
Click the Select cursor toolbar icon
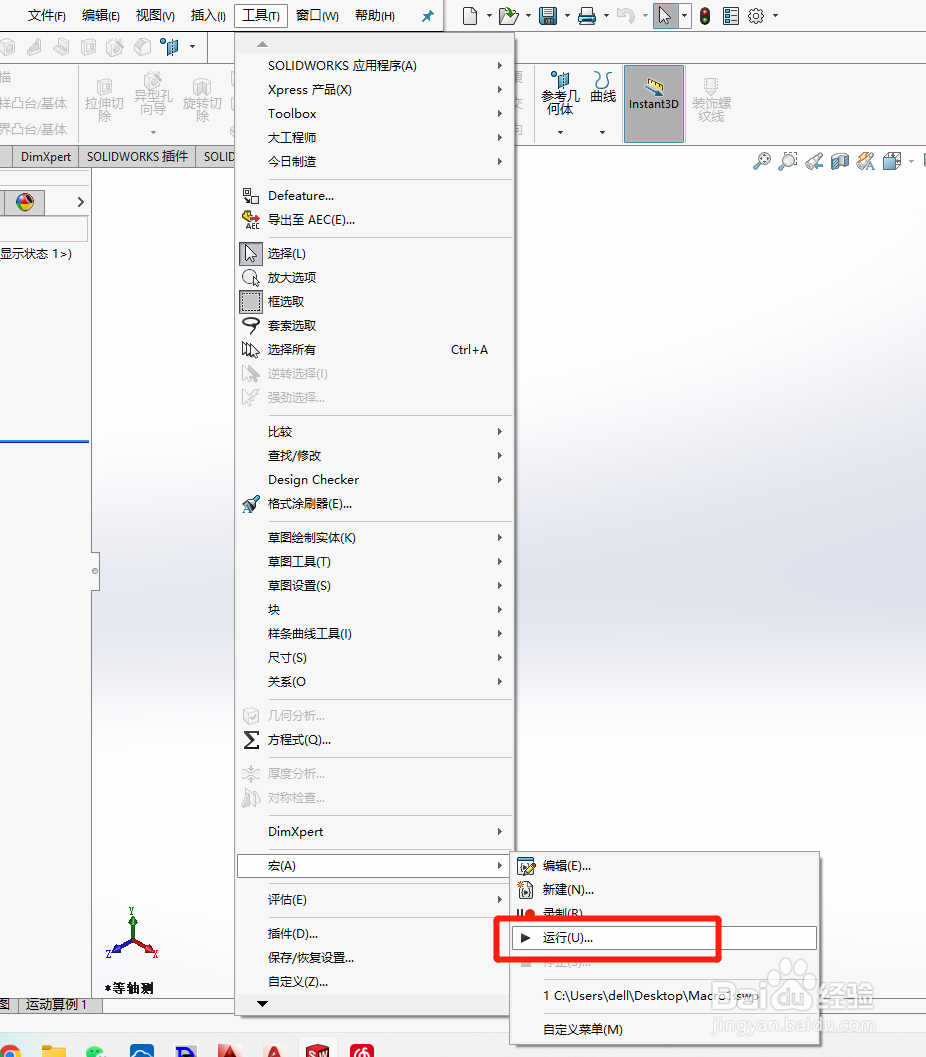(665, 16)
